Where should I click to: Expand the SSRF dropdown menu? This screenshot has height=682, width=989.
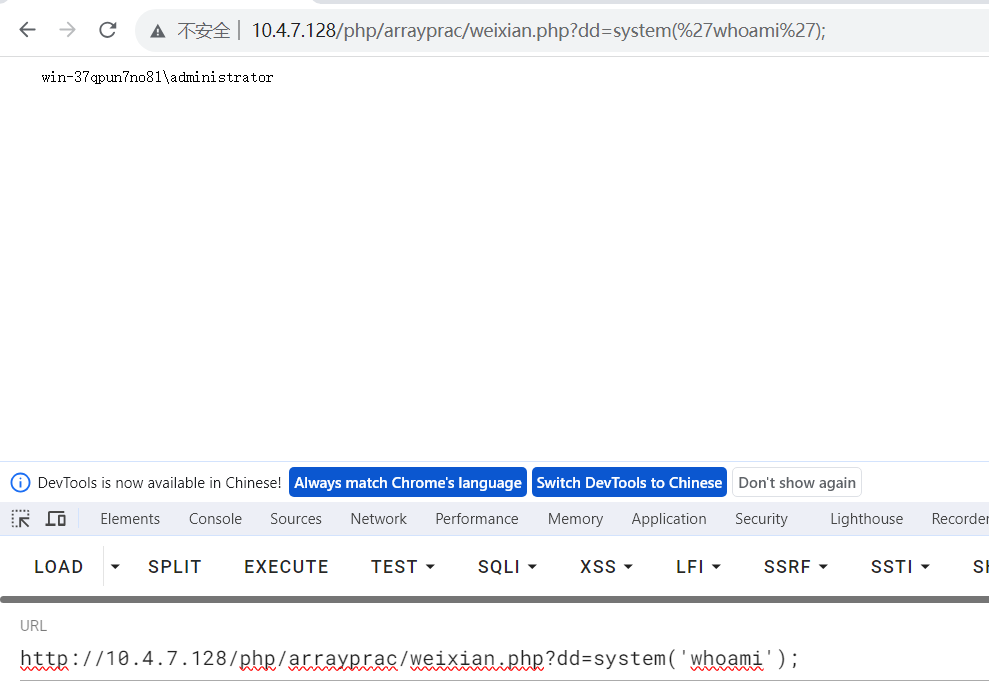click(x=795, y=567)
